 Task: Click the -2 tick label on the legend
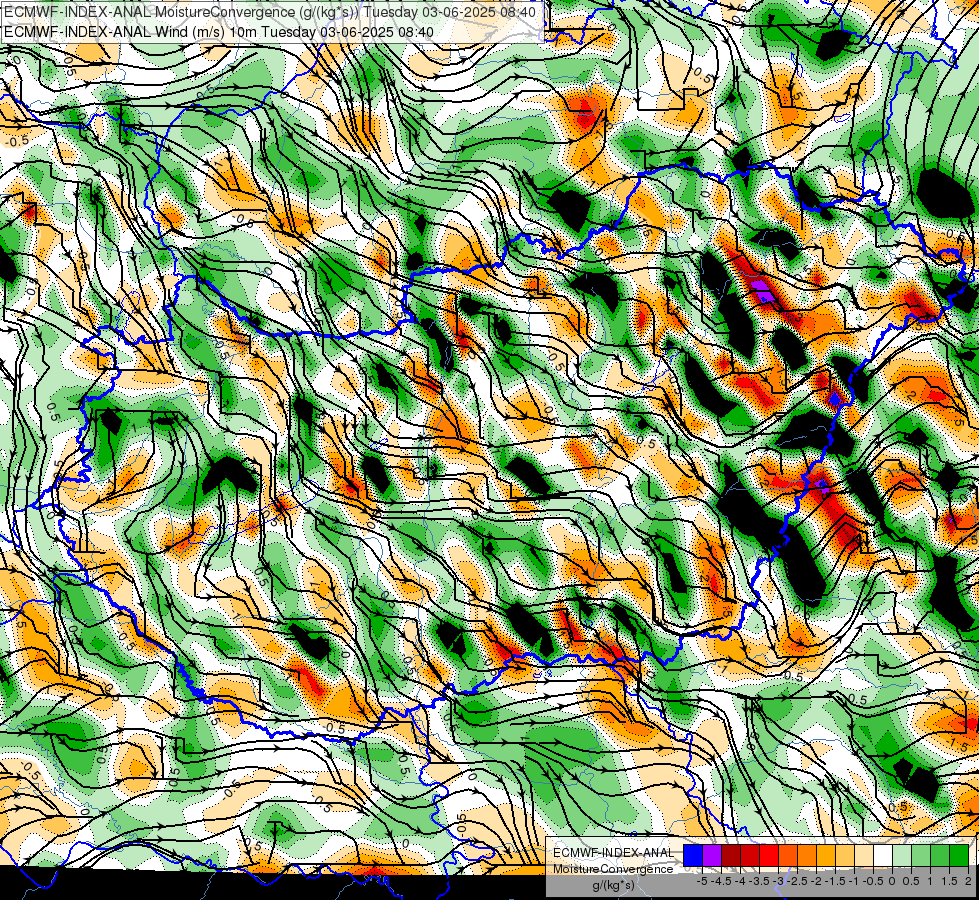click(x=816, y=881)
